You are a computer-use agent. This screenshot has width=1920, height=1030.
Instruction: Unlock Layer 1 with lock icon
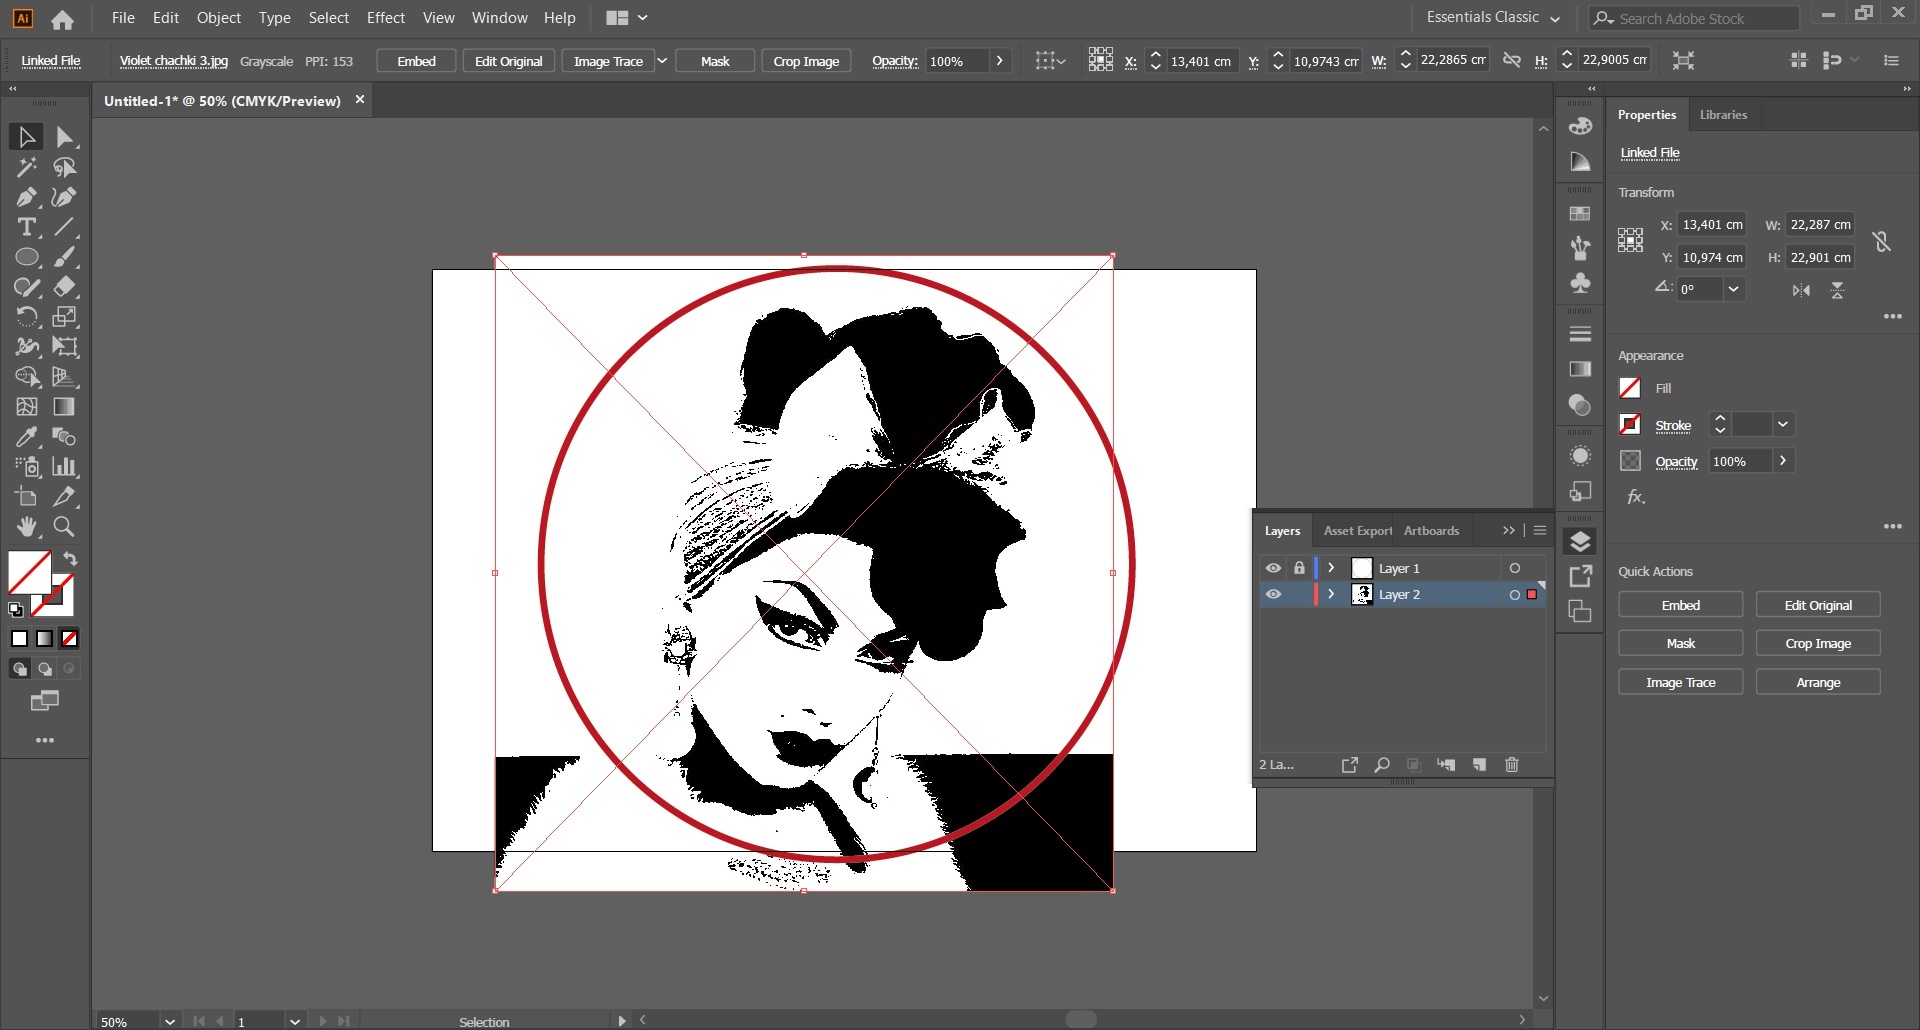pyautogui.click(x=1299, y=568)
